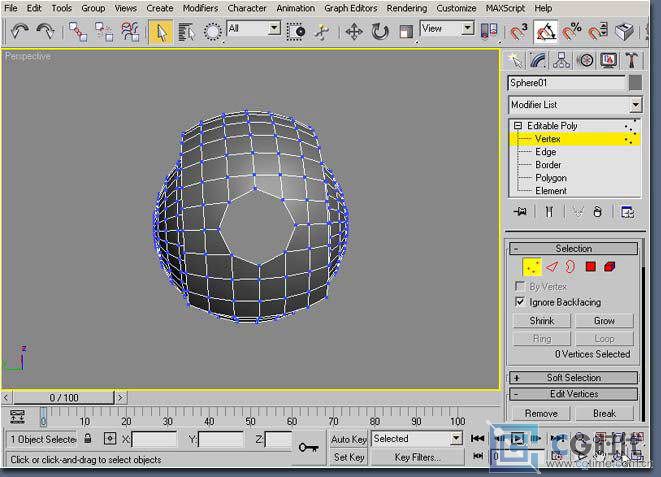
Task: Choose the Polygon sub-object selection icon
Action: (x=590, y=267)
